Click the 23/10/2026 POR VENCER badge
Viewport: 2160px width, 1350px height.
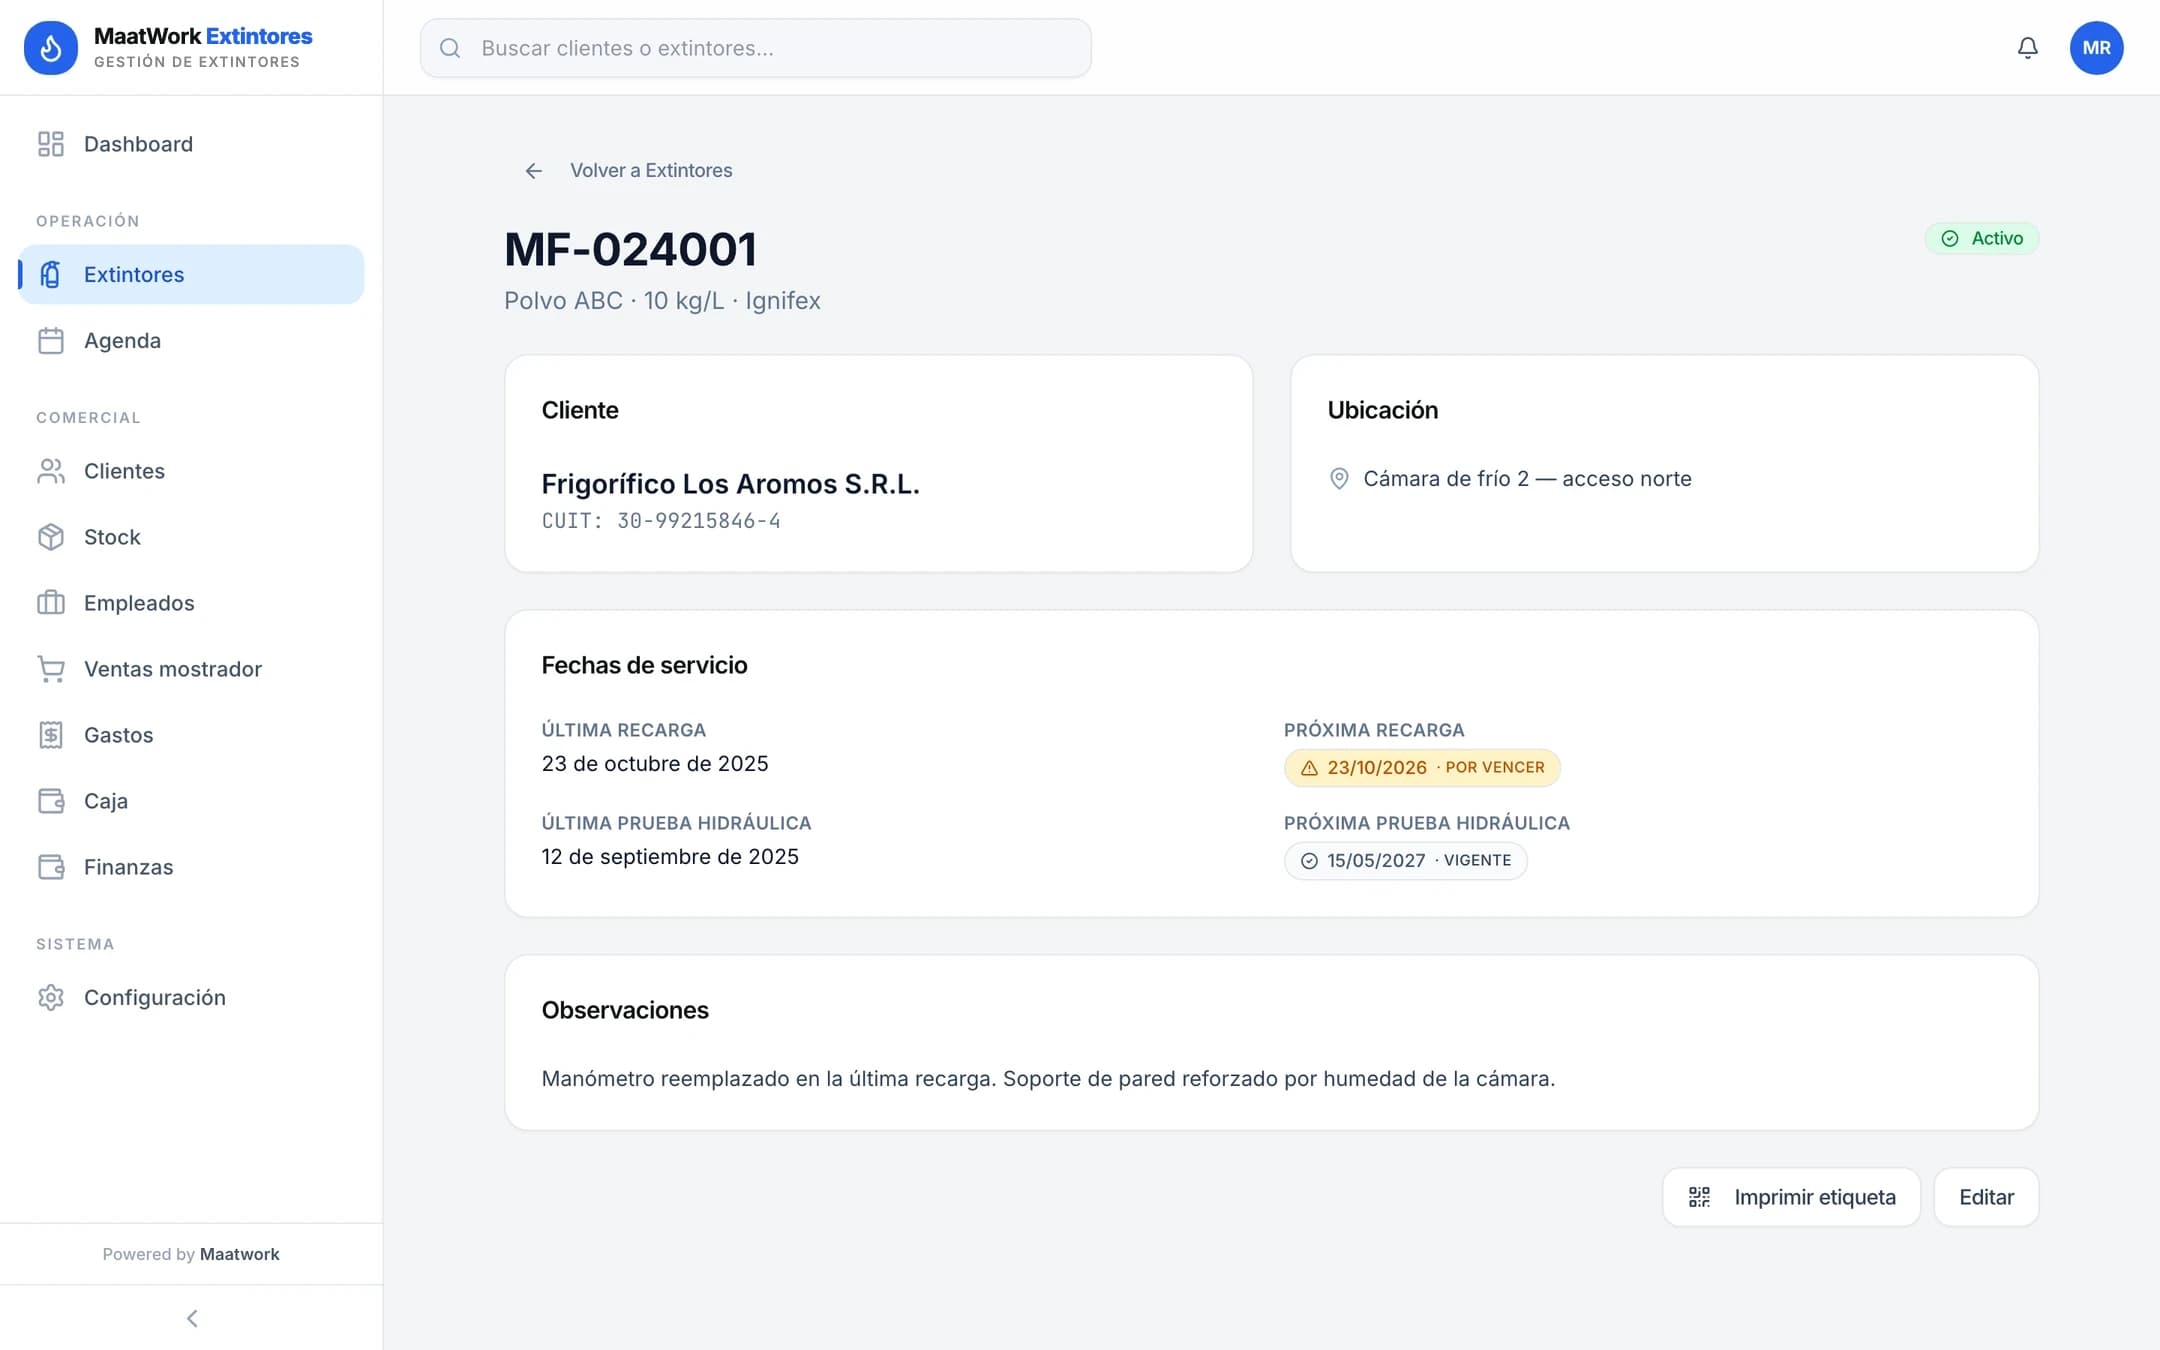click(x=1422, y=767)
